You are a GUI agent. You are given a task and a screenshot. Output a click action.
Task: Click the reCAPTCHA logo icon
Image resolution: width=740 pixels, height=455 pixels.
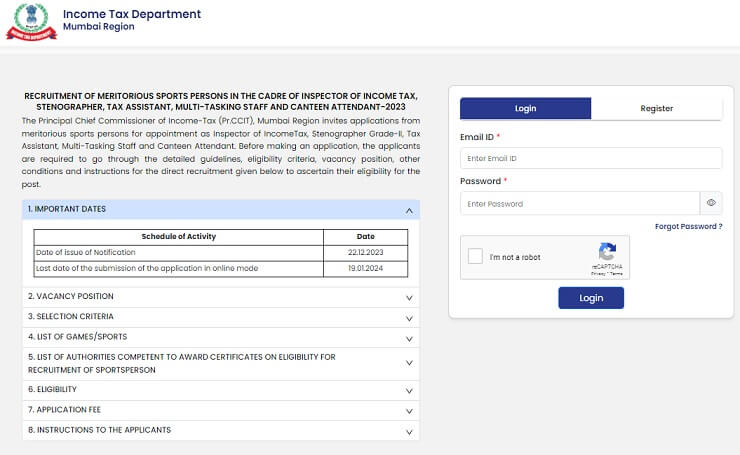point(607,252)
